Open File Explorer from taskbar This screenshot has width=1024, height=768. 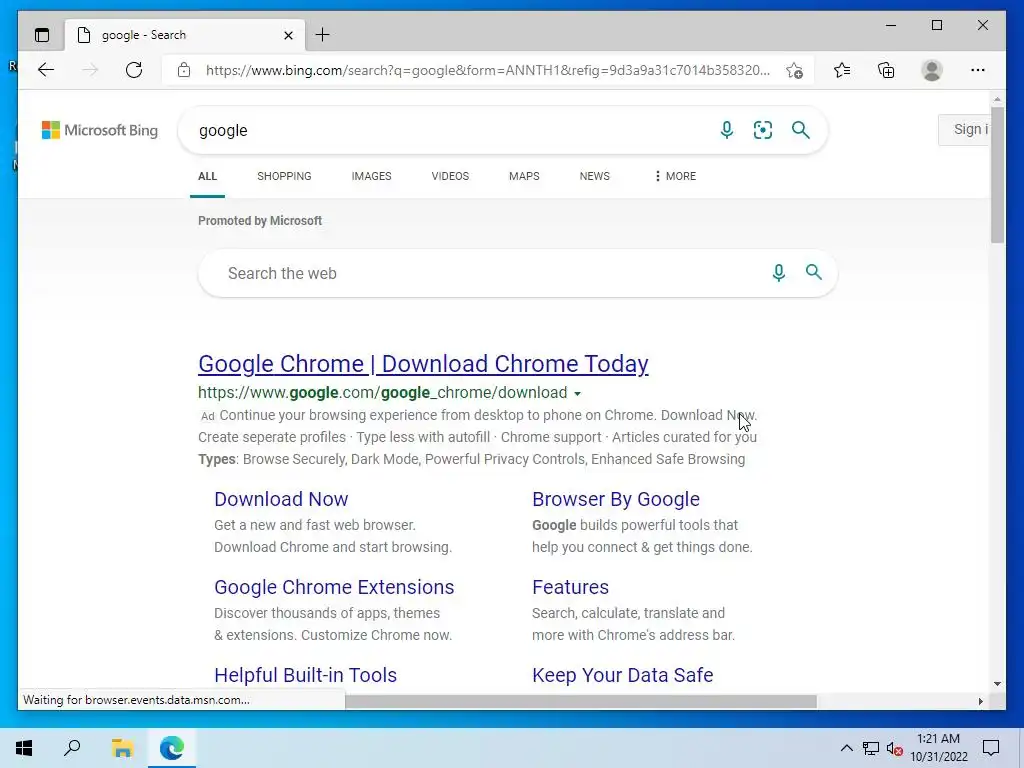tap(122, 748)
